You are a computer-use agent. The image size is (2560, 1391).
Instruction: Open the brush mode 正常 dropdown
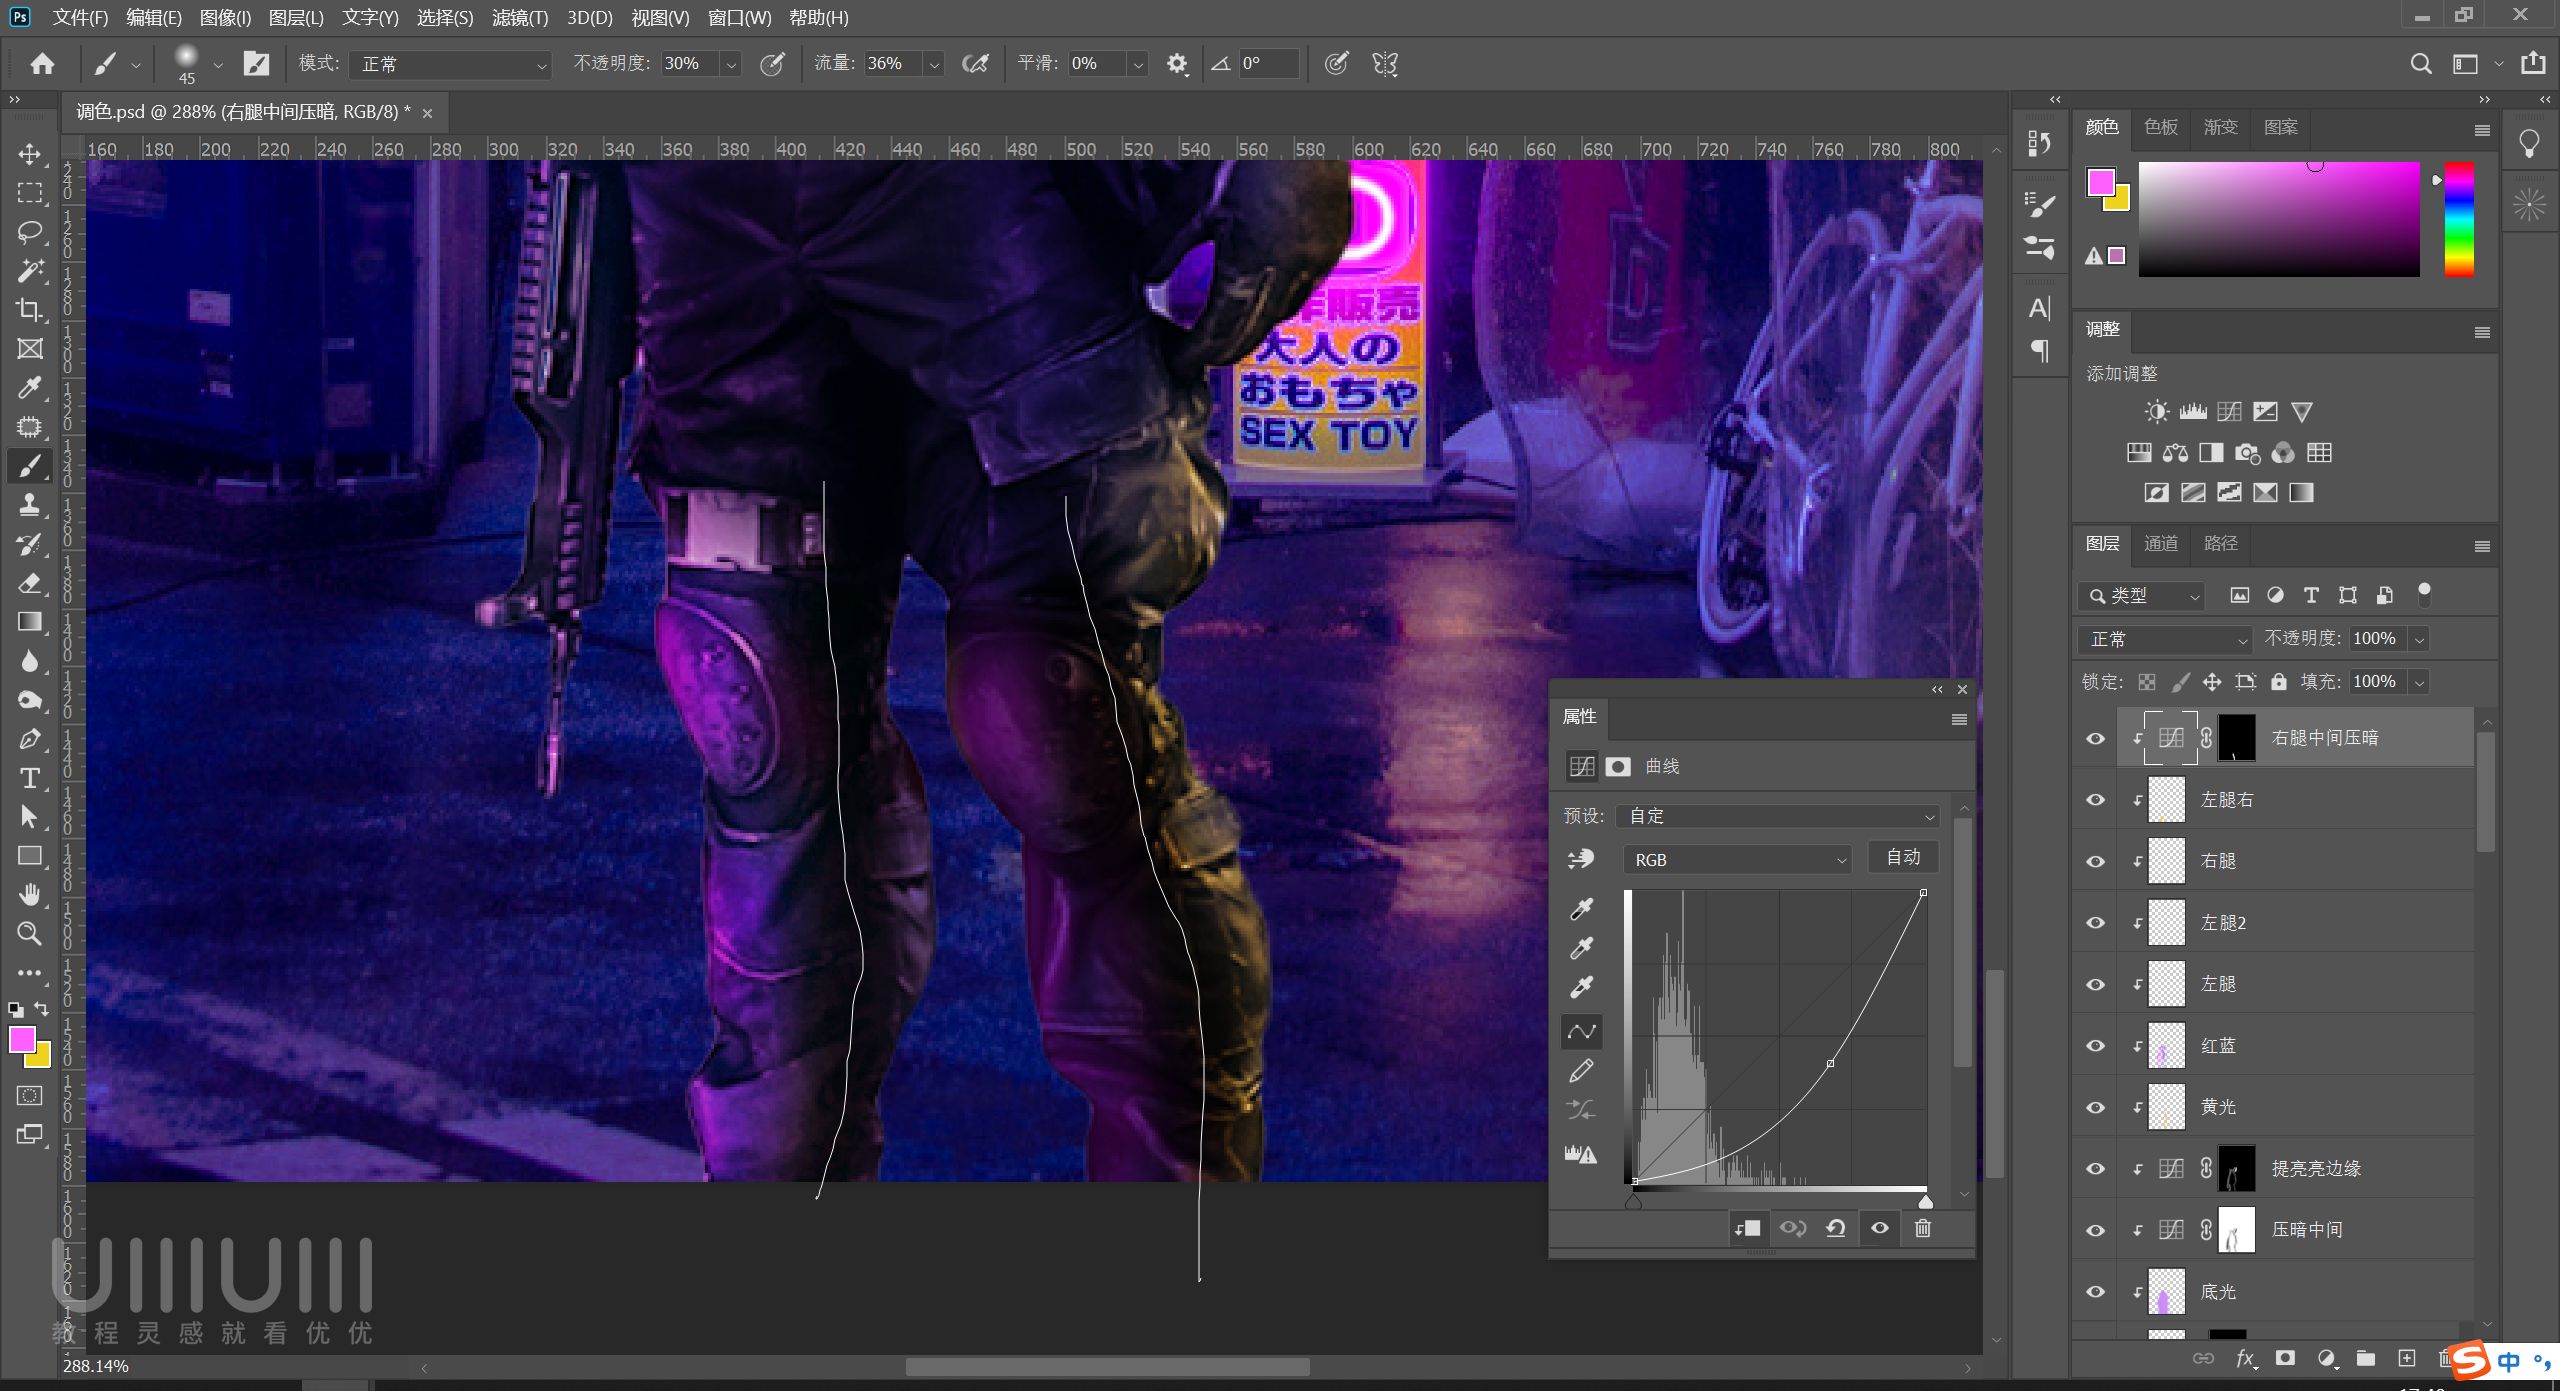tap(451, 64)
